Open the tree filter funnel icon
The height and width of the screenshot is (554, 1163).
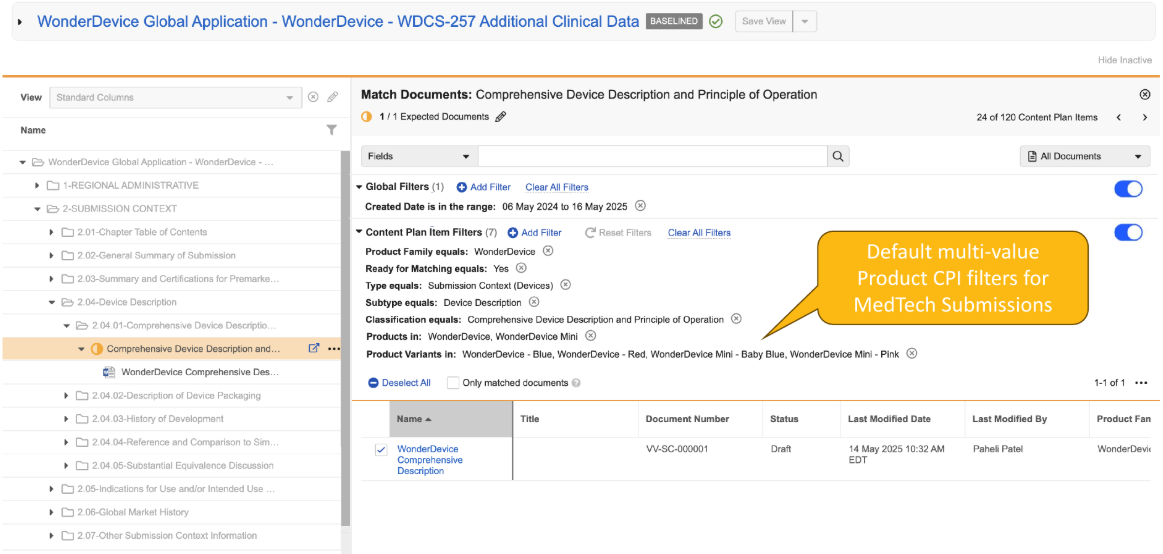[332, 130]
